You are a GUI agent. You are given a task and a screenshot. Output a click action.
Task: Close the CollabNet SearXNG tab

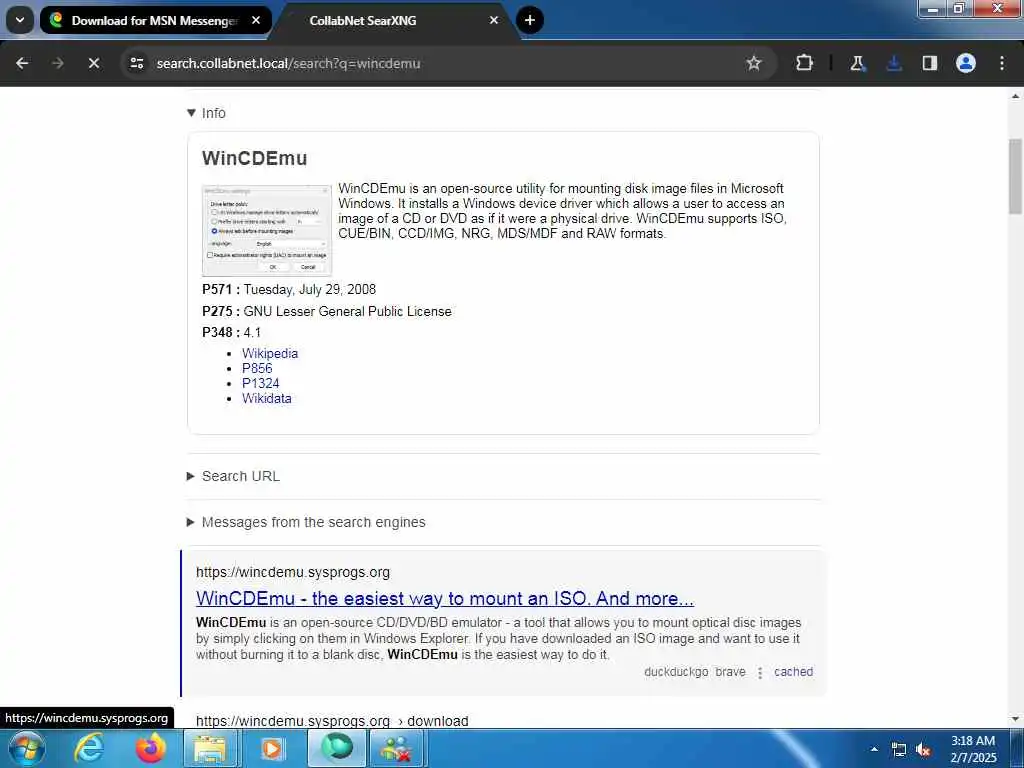[x=494, y=20]
